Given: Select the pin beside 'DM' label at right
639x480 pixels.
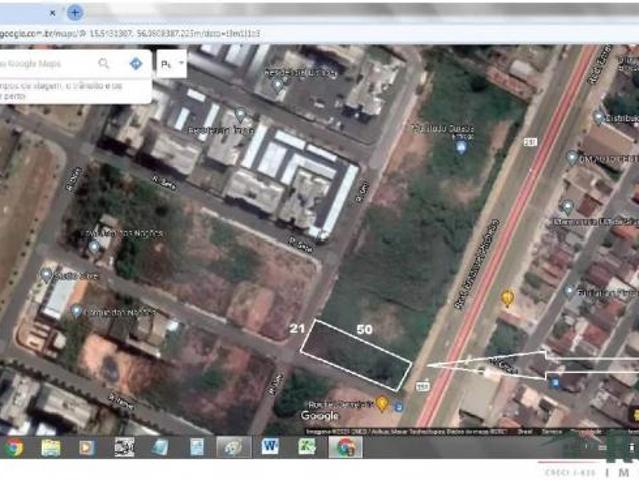Looking at the screenshot, I should pyautogui.click(x=572, y=157).
